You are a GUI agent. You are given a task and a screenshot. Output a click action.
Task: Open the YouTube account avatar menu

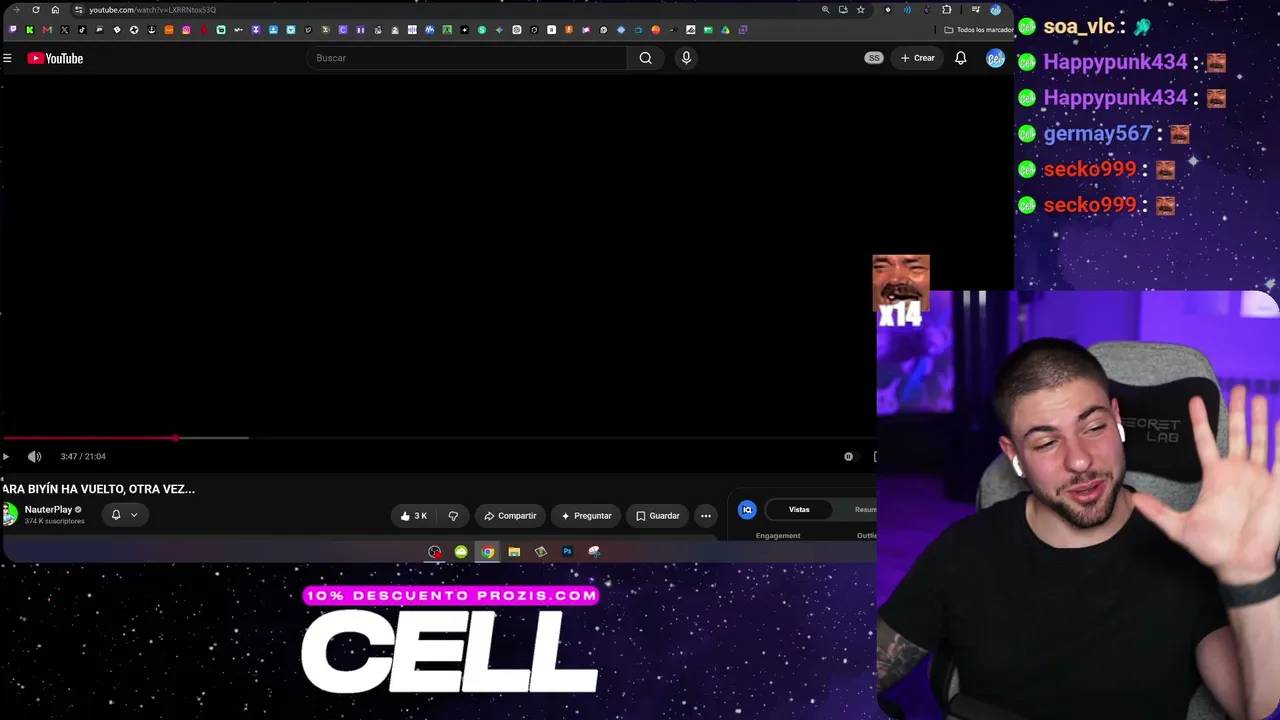tap(995, 58)
